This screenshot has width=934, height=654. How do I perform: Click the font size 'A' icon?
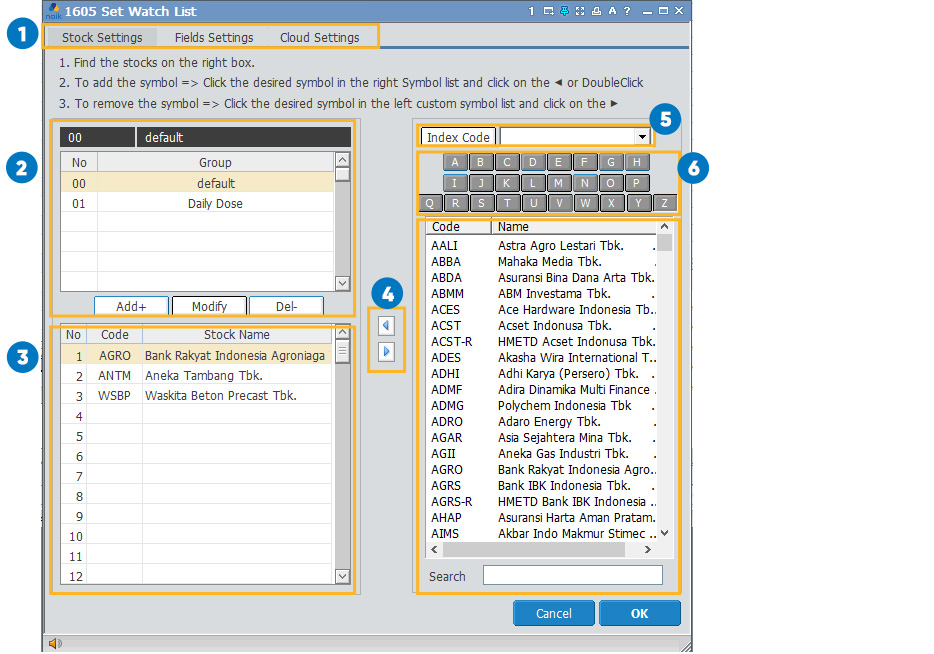(612, 11)
